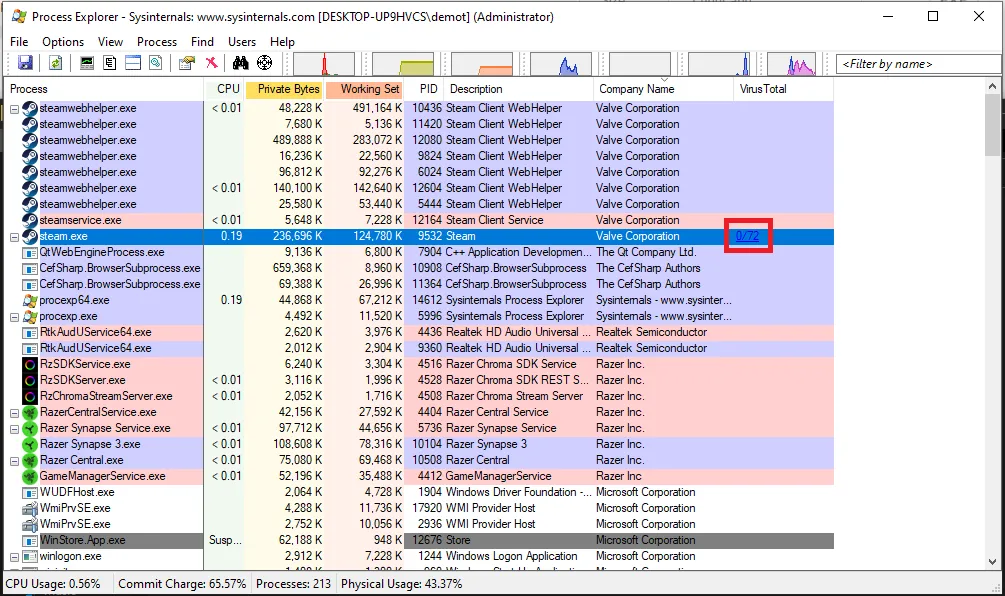Click the red X Kill Process icon
Image resolution: width=1005 pixels, height=596 pixels.
pos(212,63)
